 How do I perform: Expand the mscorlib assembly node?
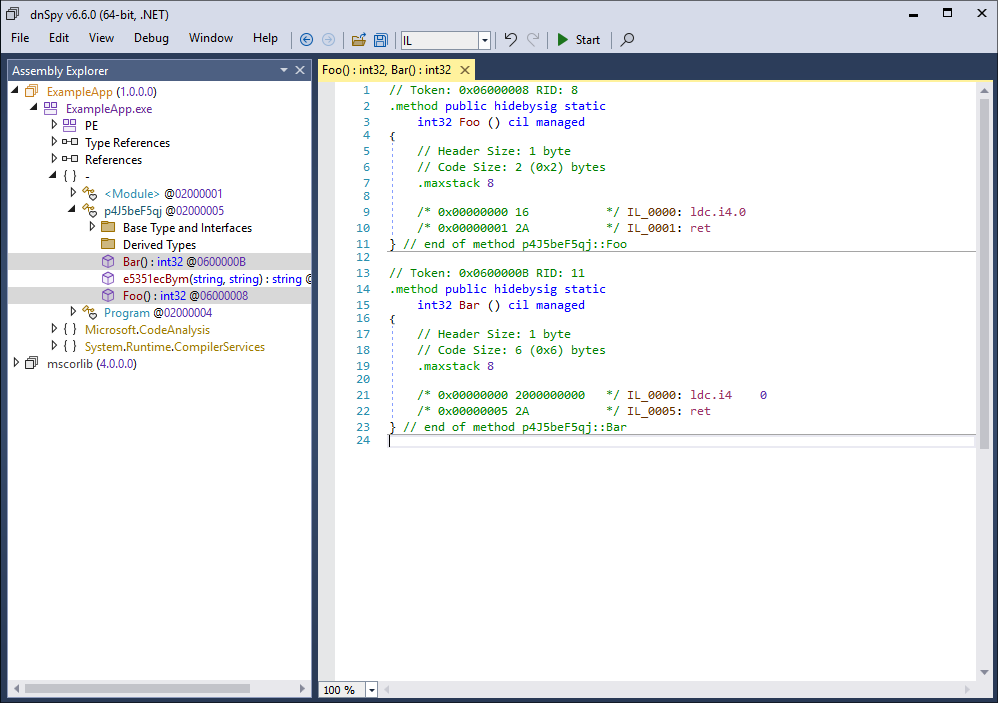[17, 363]
